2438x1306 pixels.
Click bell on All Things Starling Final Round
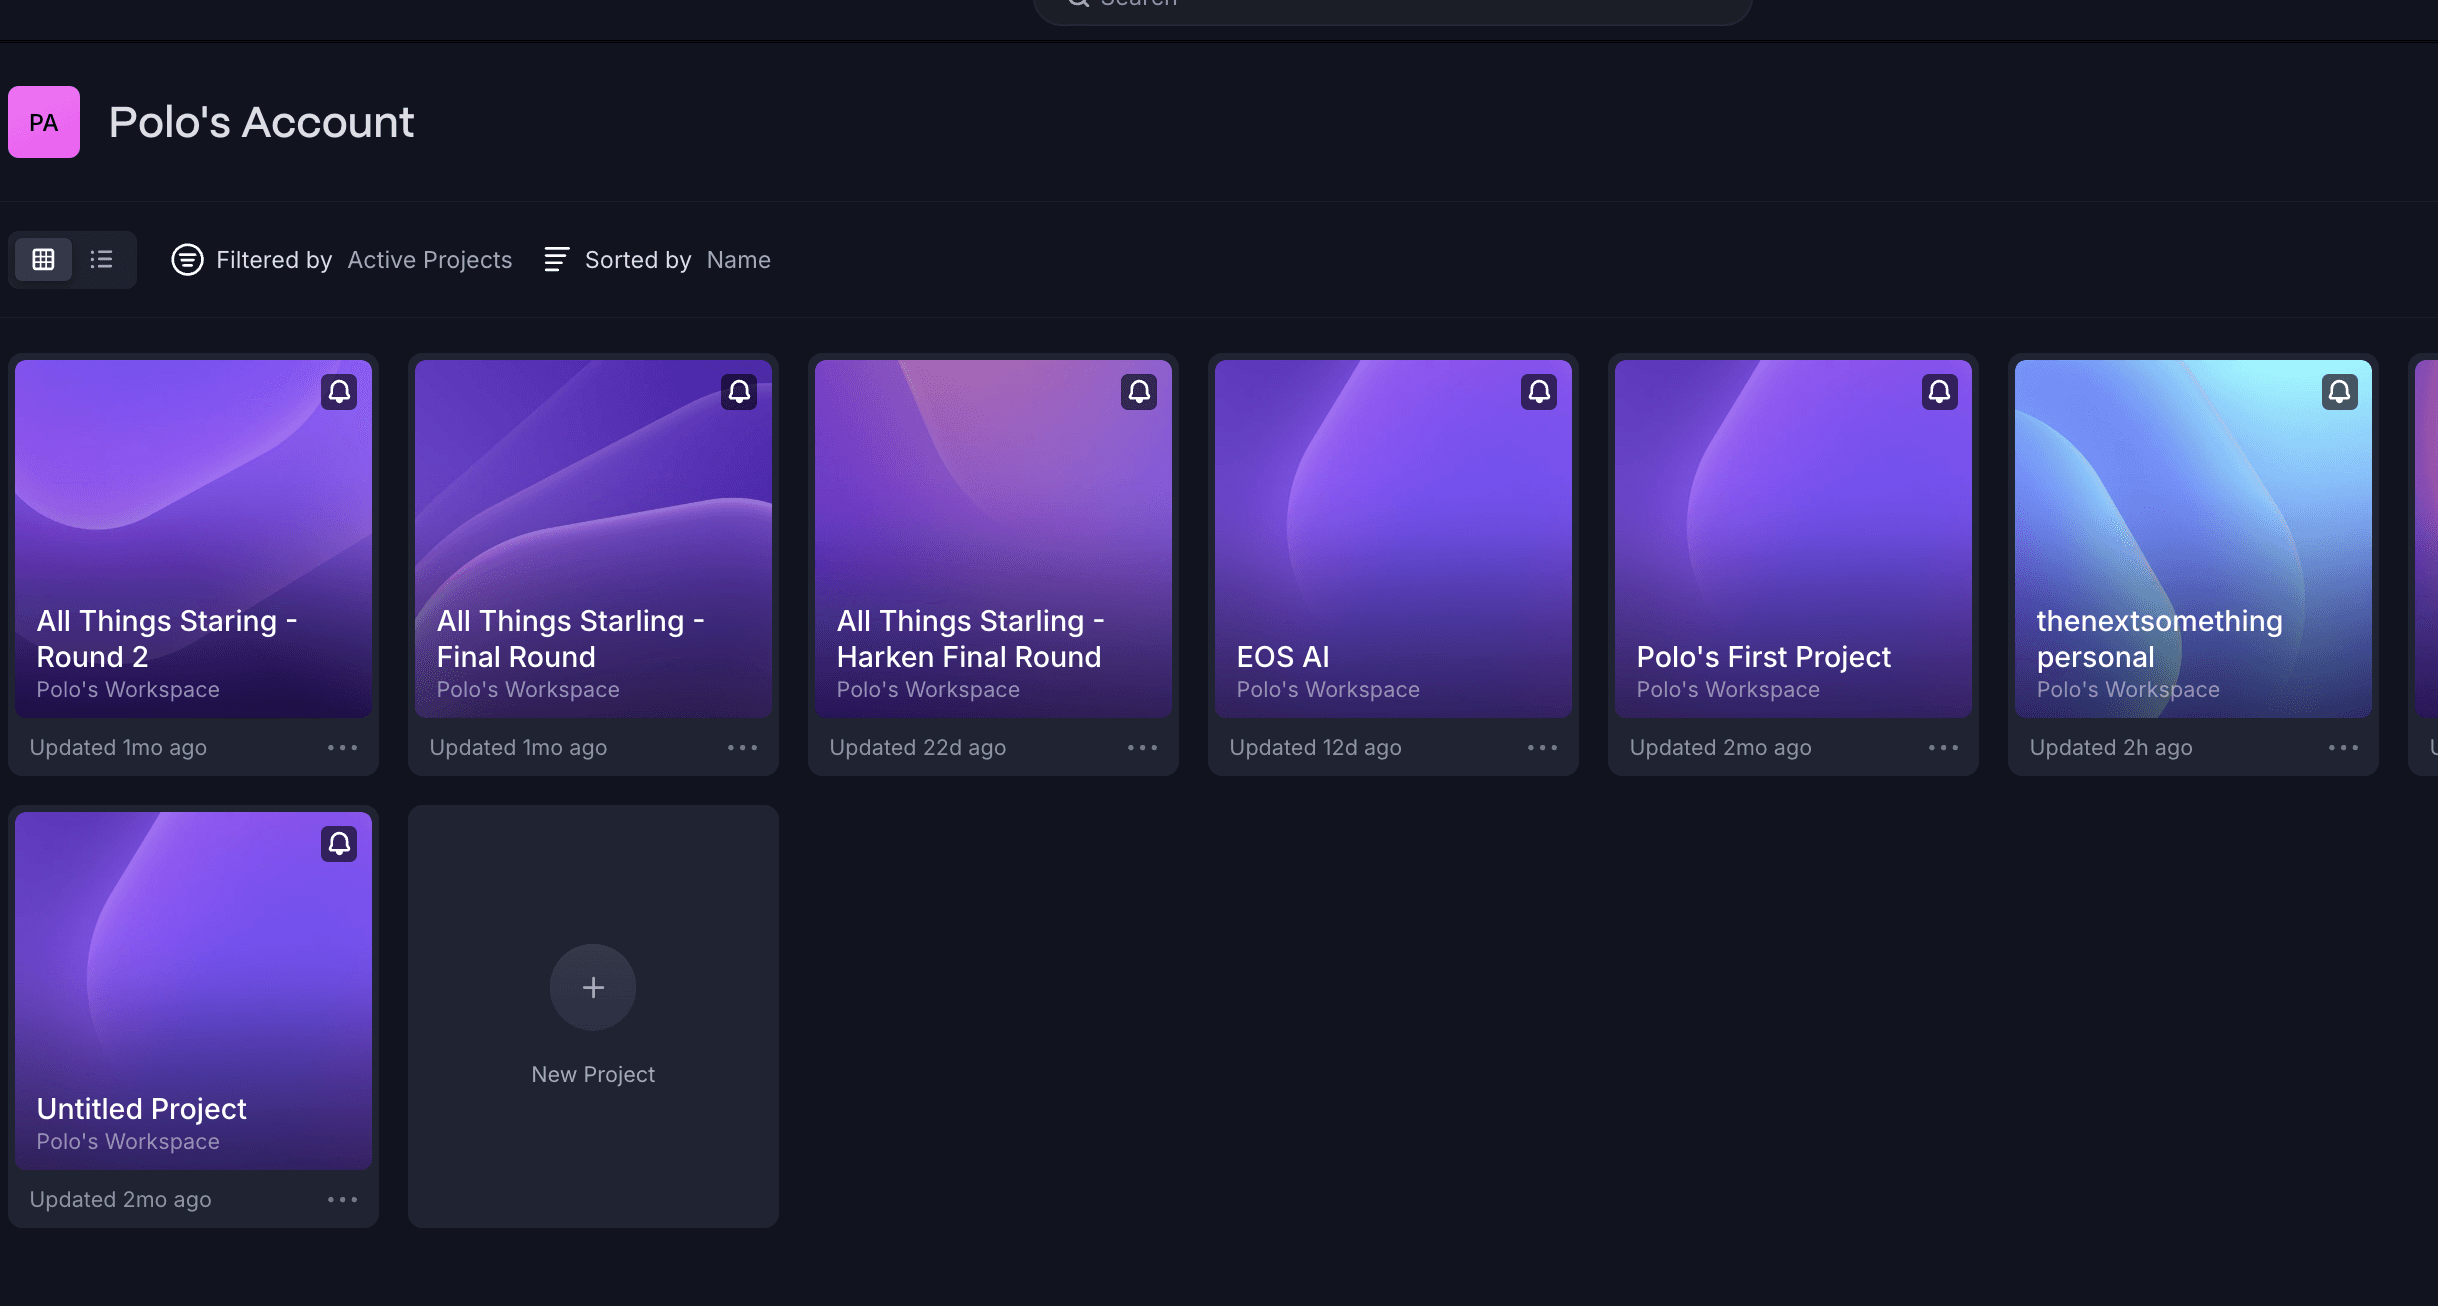point(739,392)
